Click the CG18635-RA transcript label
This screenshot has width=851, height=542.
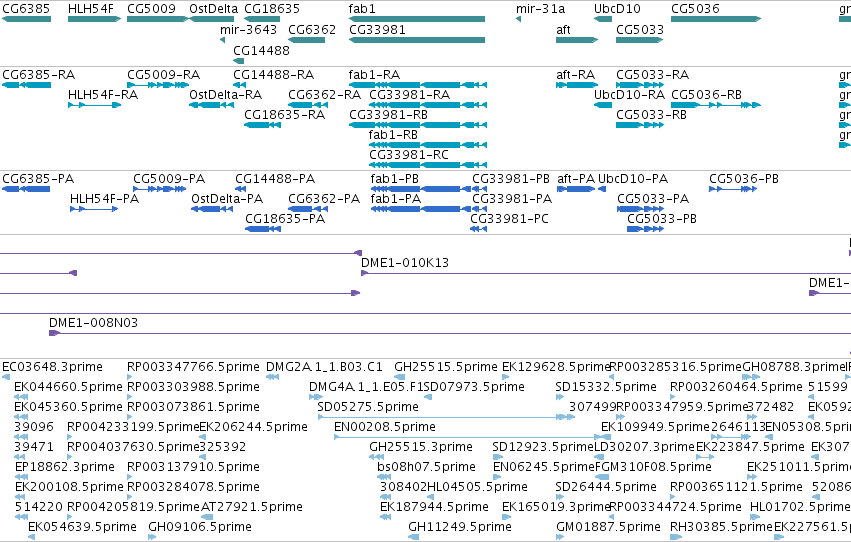pos(284,114)
